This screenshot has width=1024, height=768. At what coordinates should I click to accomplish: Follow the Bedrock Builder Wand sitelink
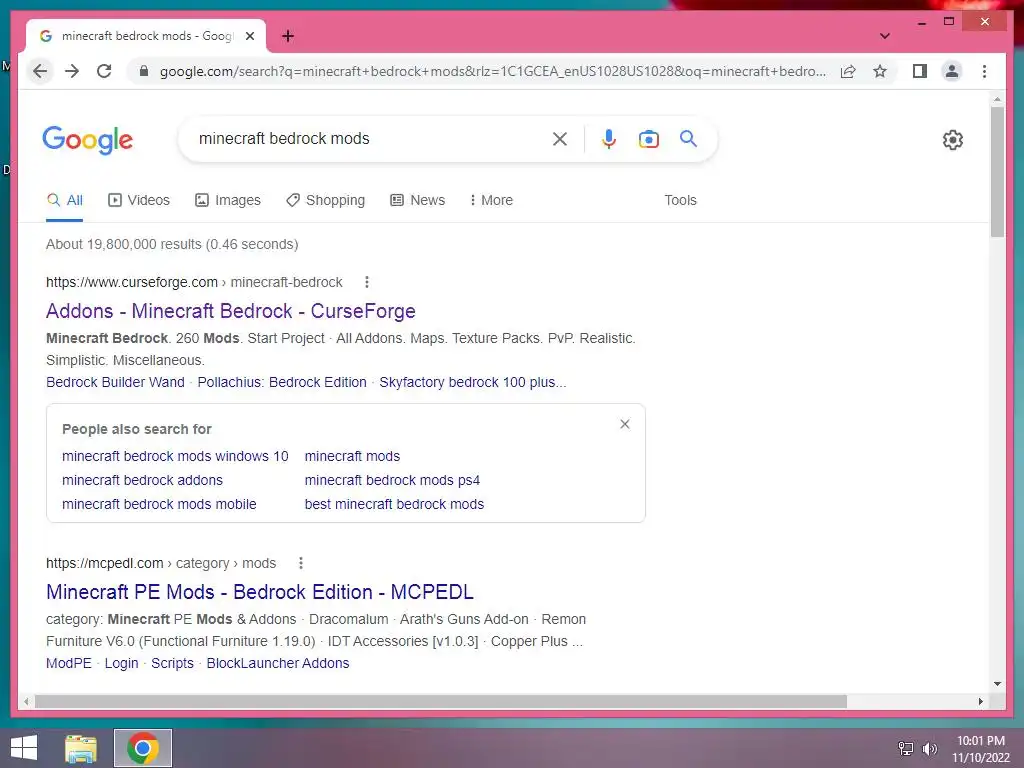[115, 382]
